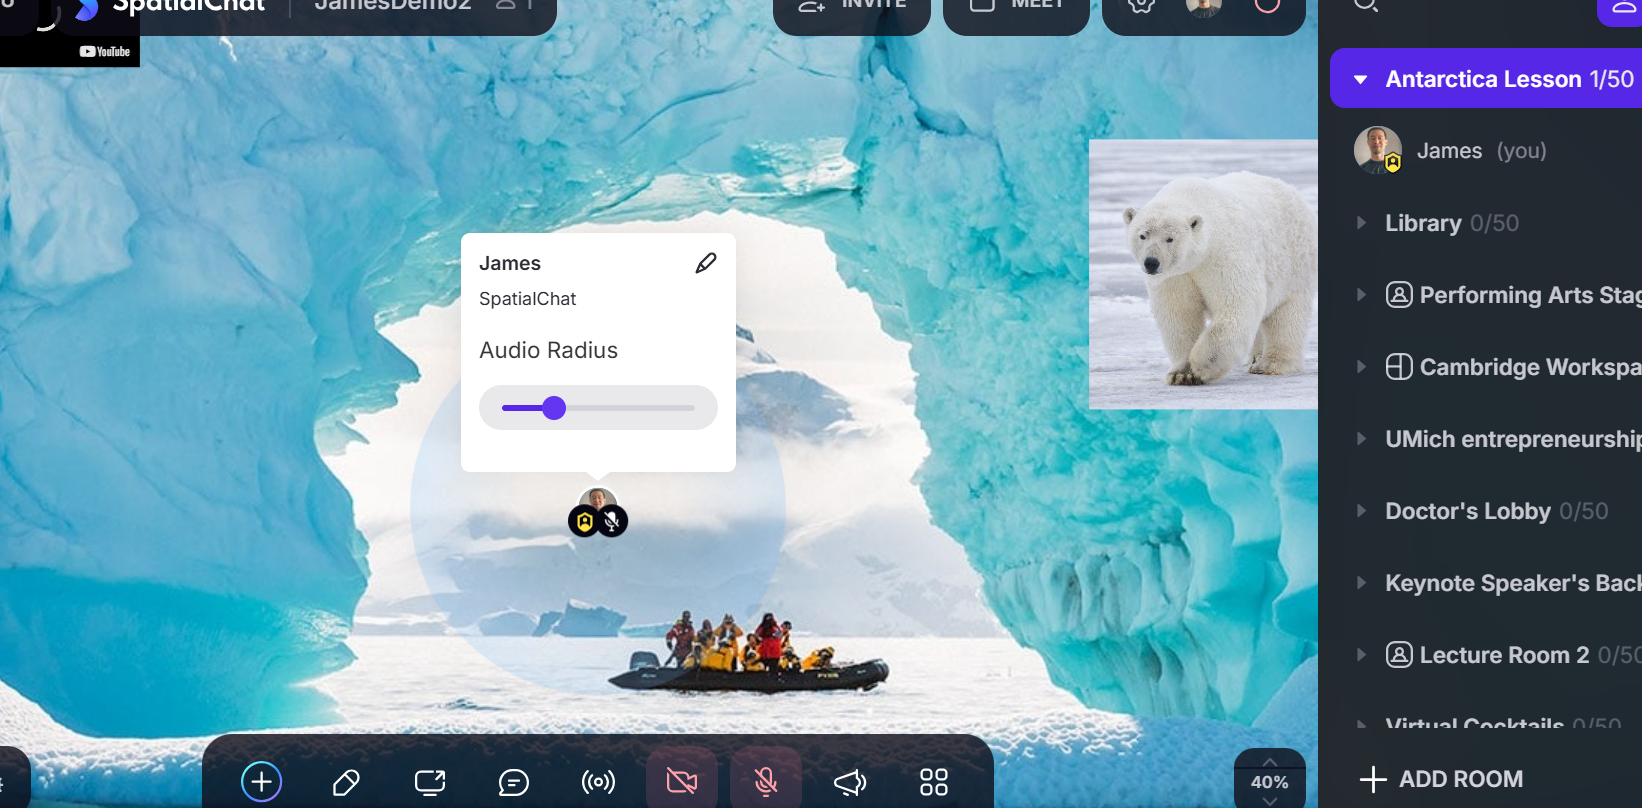The image size is (1642, 808).
Task: Click the pencil edit icon next to James
Action: coord(706,263)
